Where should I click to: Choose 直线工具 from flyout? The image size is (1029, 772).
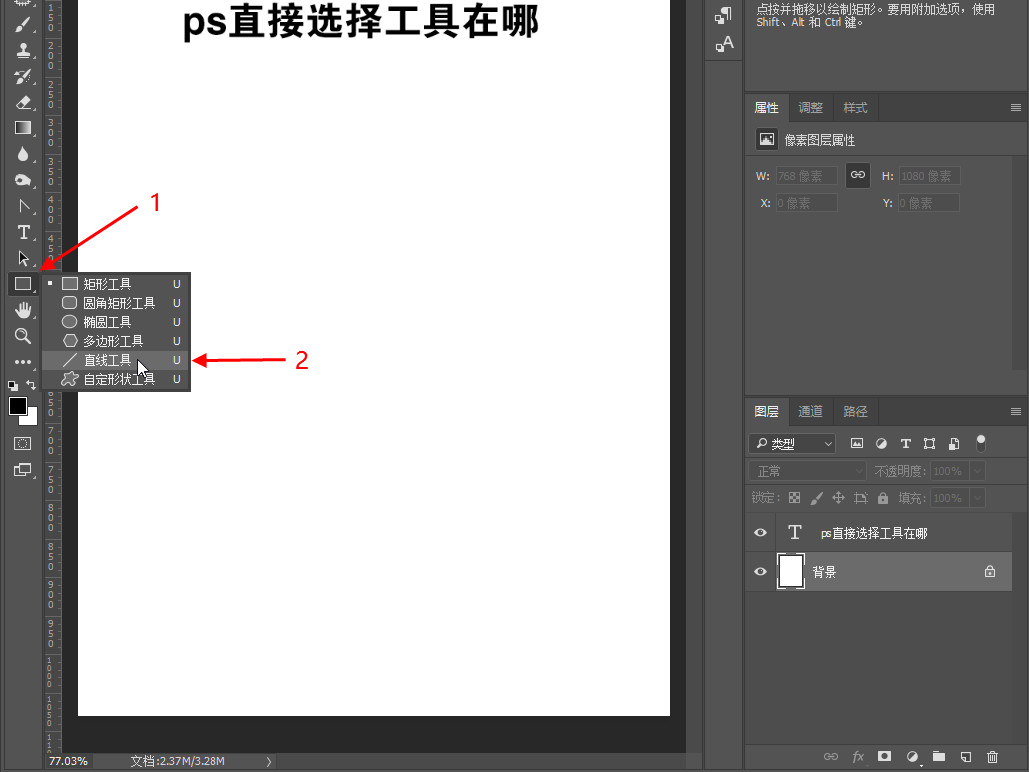(116, 360)
